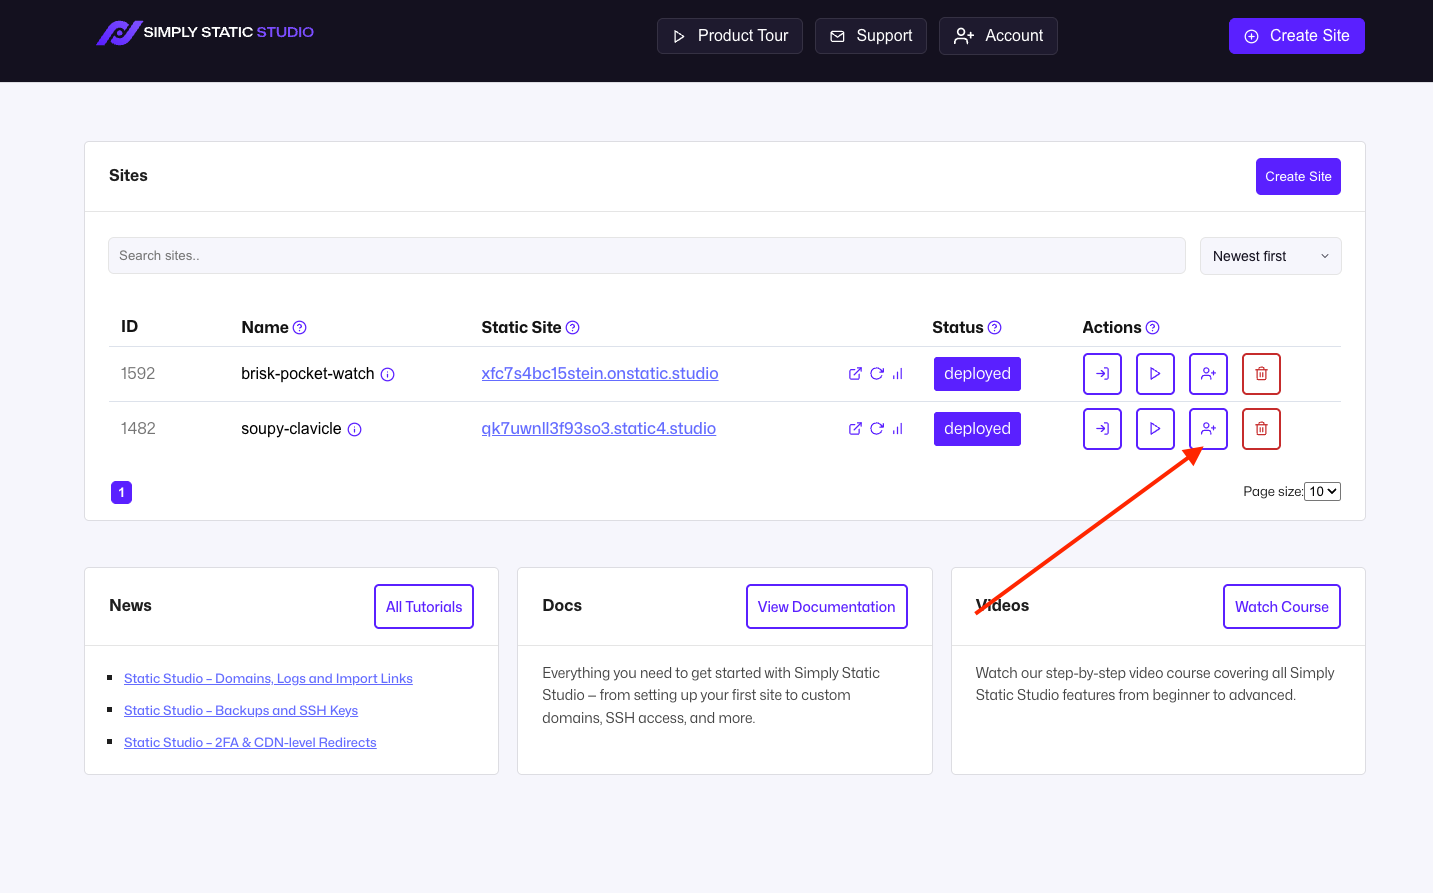Show help for the Name column

click(x=300, y=328)
